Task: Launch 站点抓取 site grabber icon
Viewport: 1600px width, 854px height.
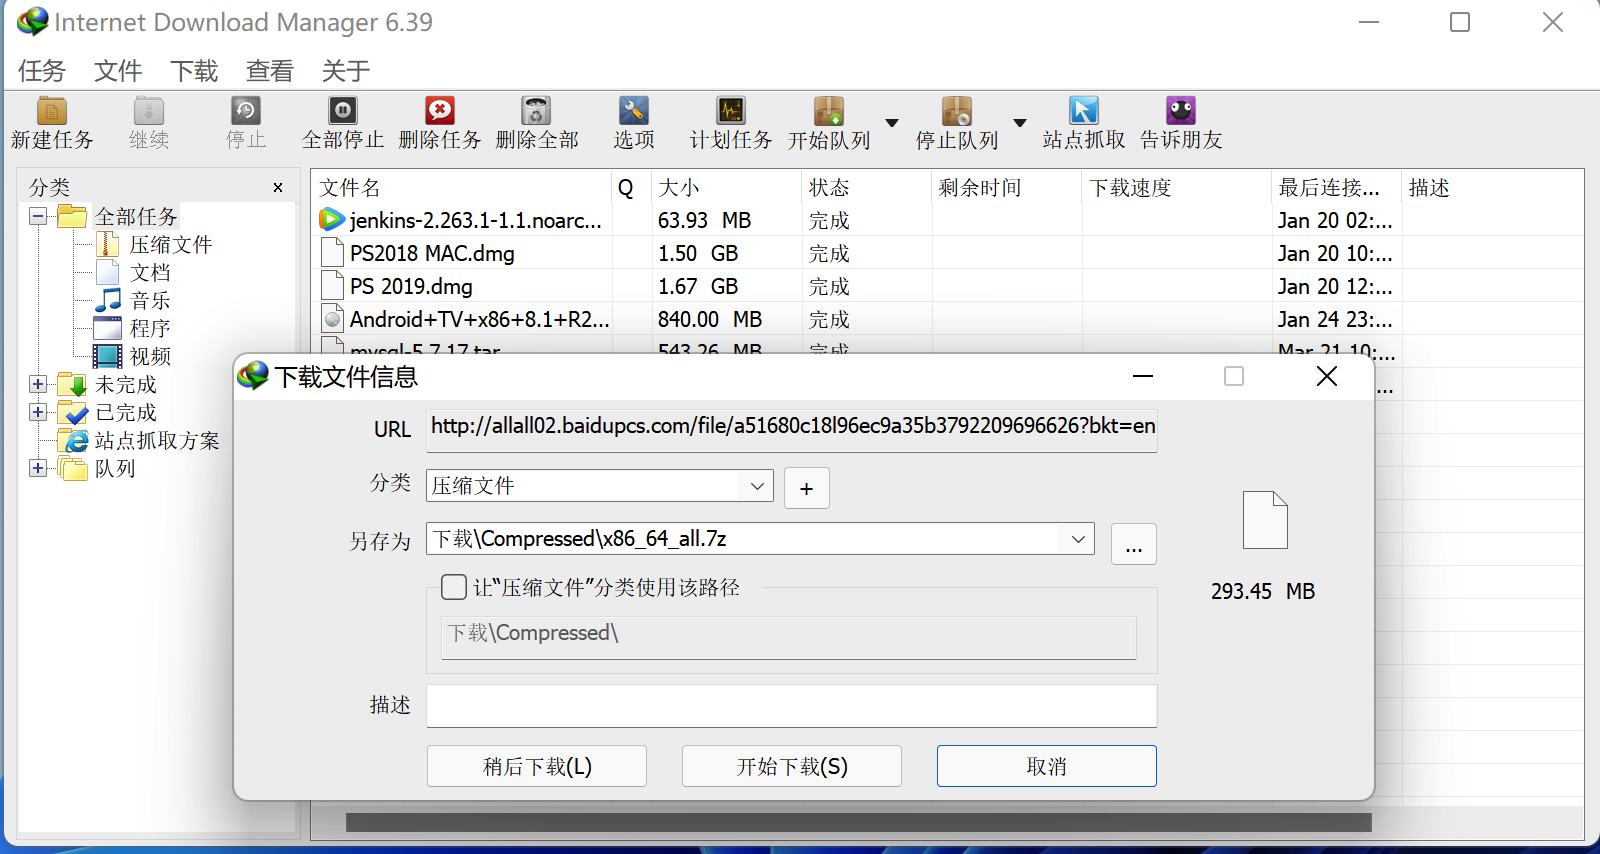Action: coord(1084,110)
